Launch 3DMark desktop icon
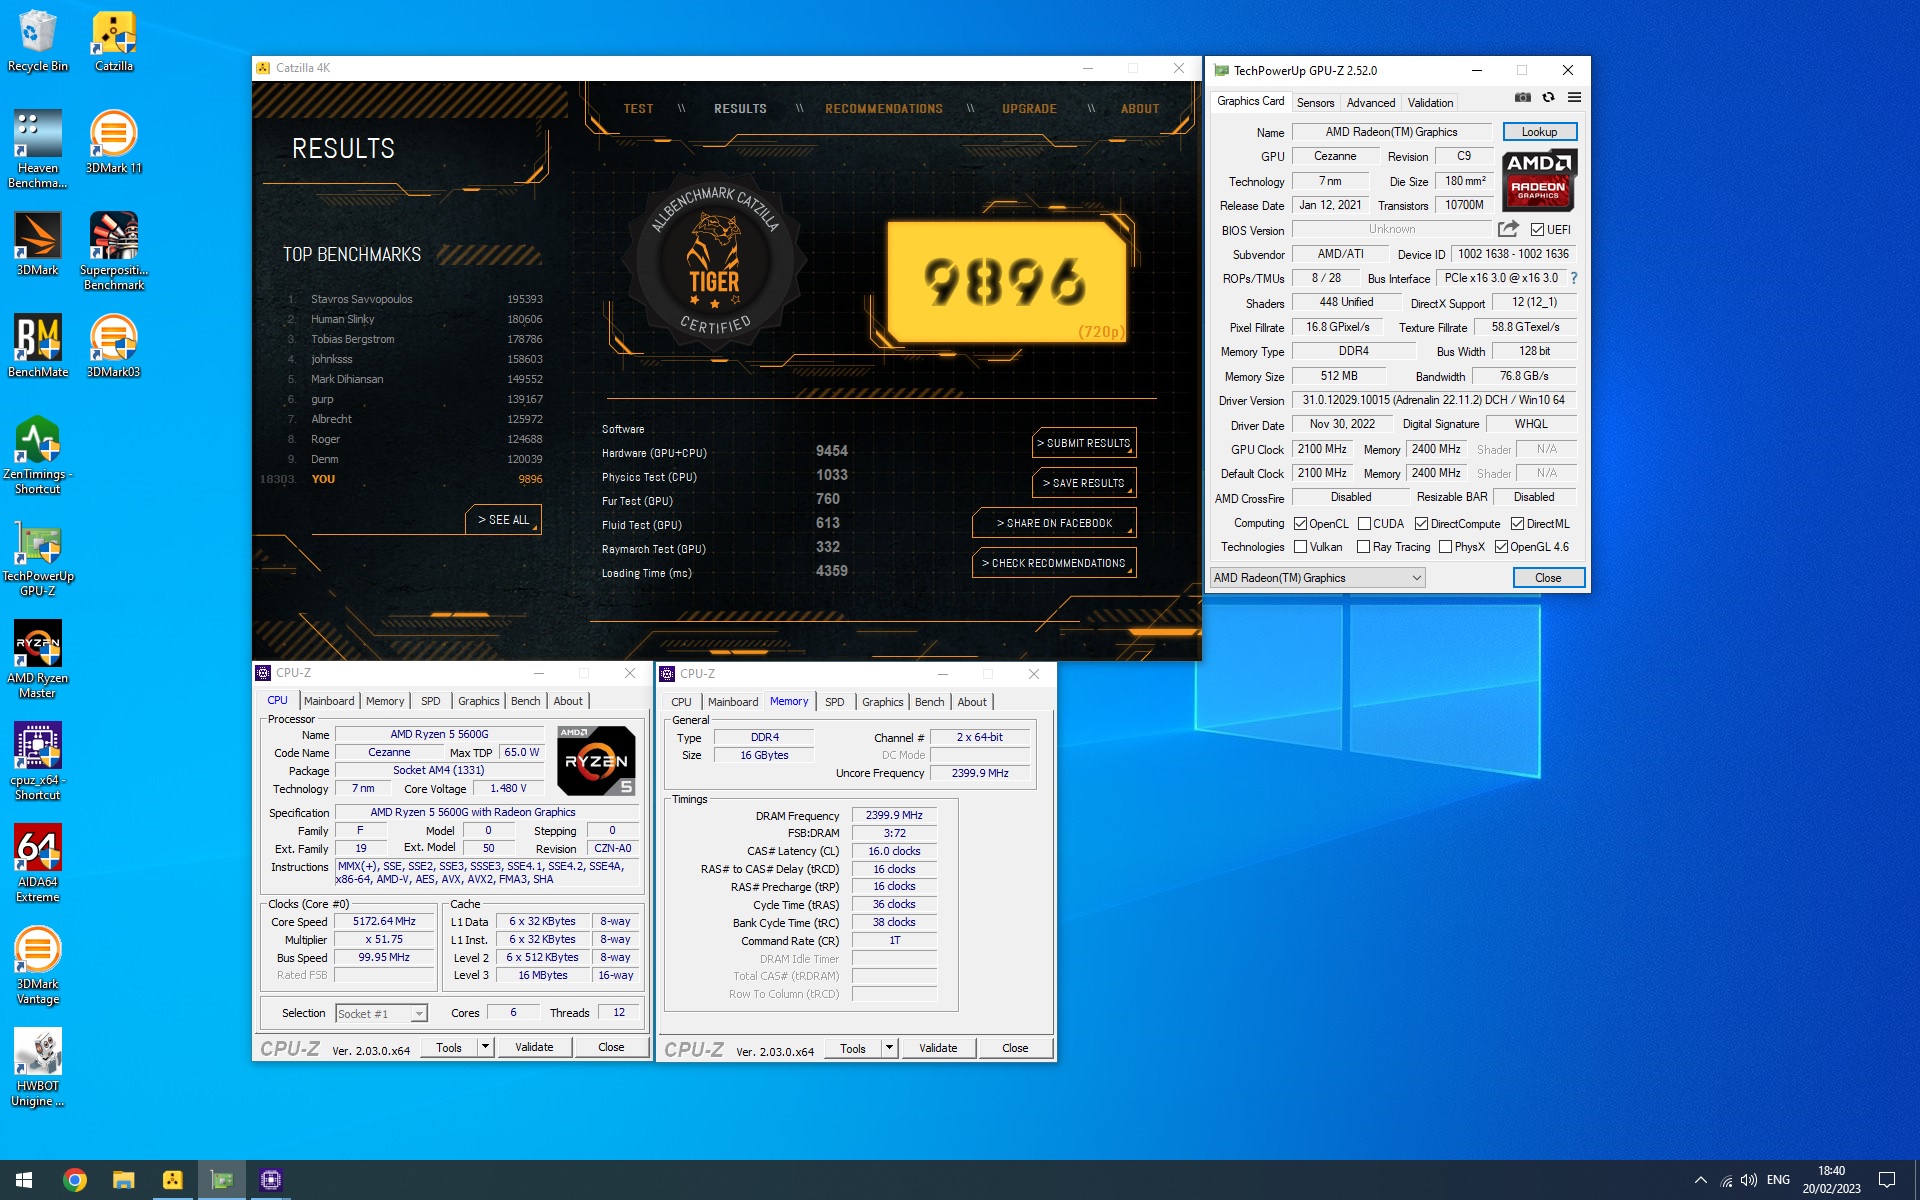Screen dimensions: 1920x1200 [37, 244]
